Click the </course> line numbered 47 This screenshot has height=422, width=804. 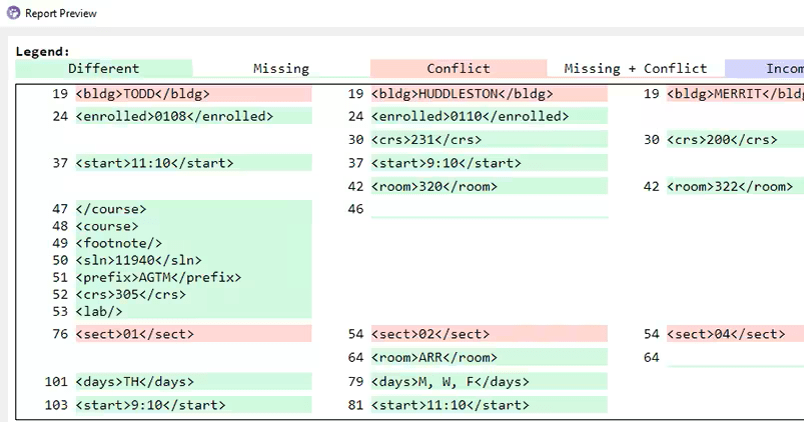193,209
